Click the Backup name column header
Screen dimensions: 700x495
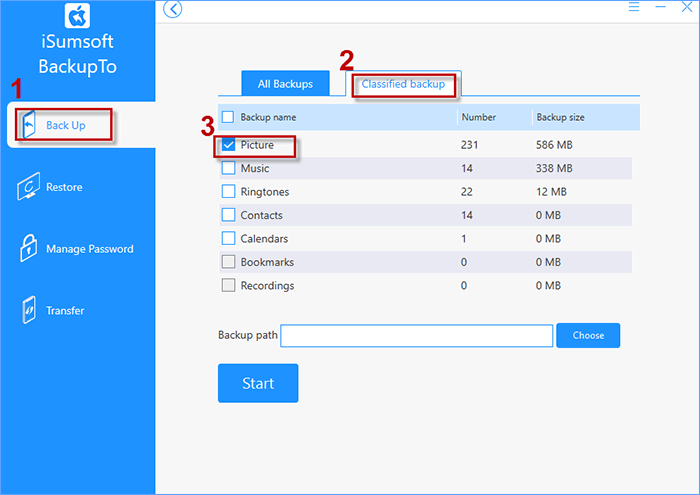coord(268,117)
